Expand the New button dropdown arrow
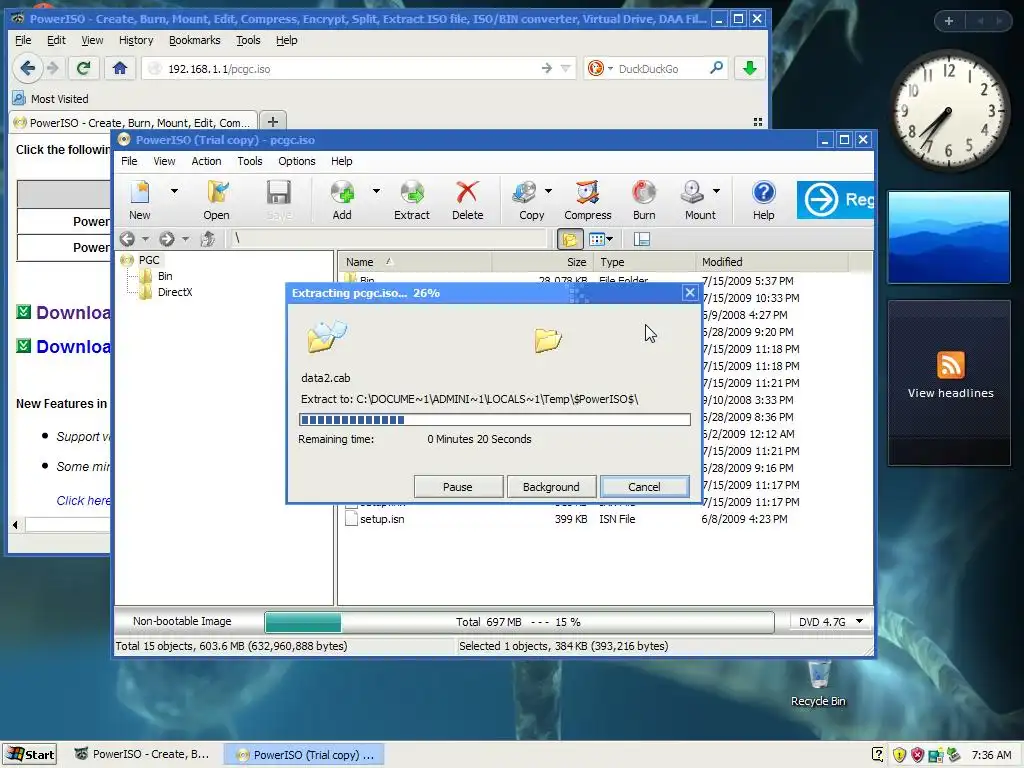The height and width of the screenshot is (768, 1024). (174, 191)
